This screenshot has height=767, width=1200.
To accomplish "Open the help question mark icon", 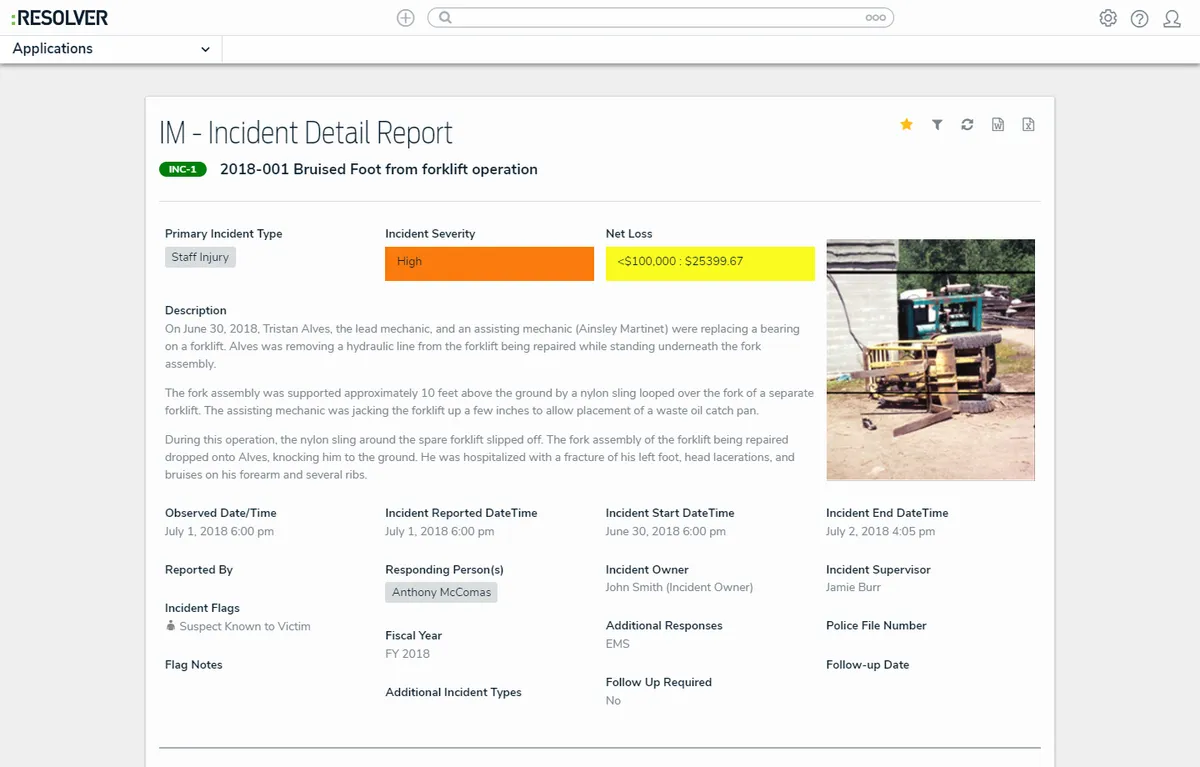I will point(1140,18).
